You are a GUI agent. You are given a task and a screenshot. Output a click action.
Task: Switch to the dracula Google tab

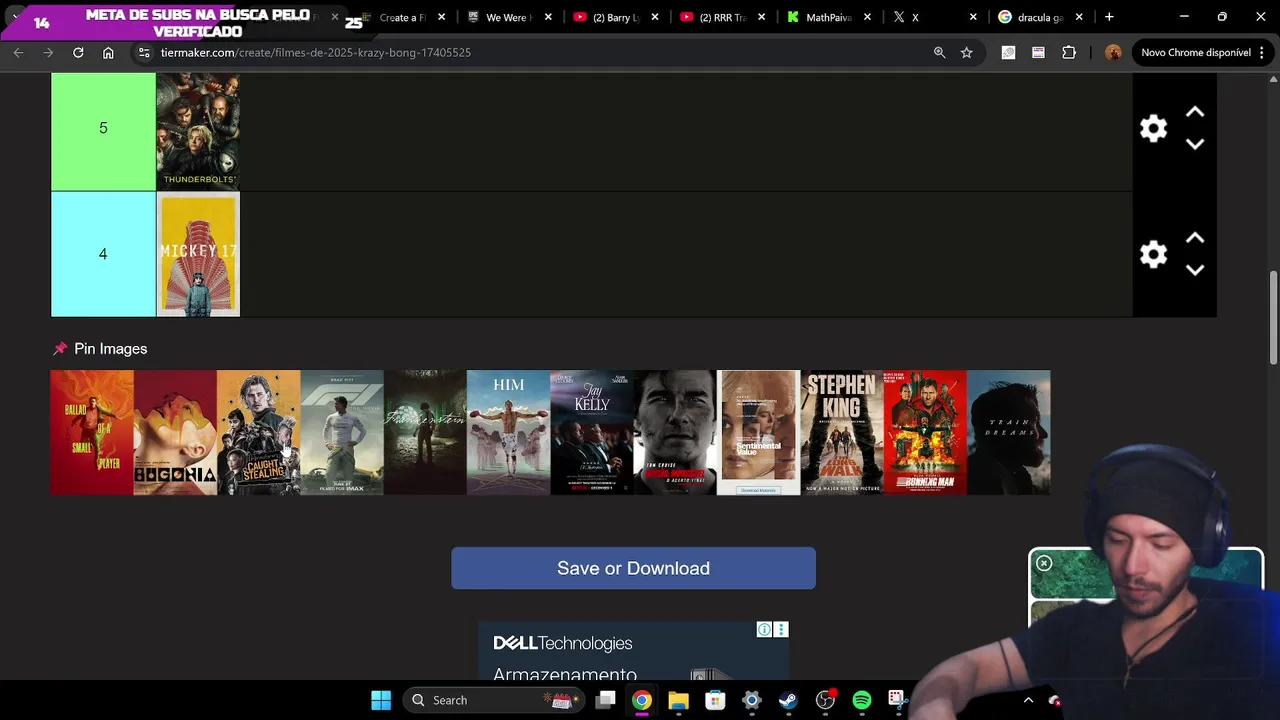pos(1038,17)
